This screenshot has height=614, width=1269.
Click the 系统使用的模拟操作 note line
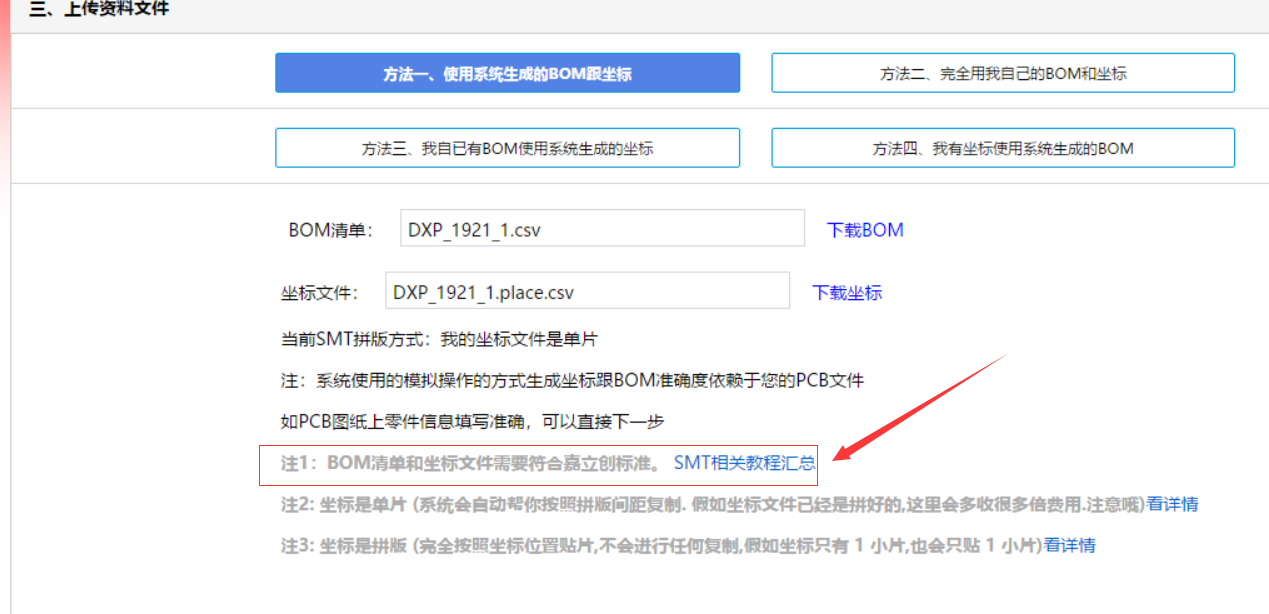click(572, 380)
